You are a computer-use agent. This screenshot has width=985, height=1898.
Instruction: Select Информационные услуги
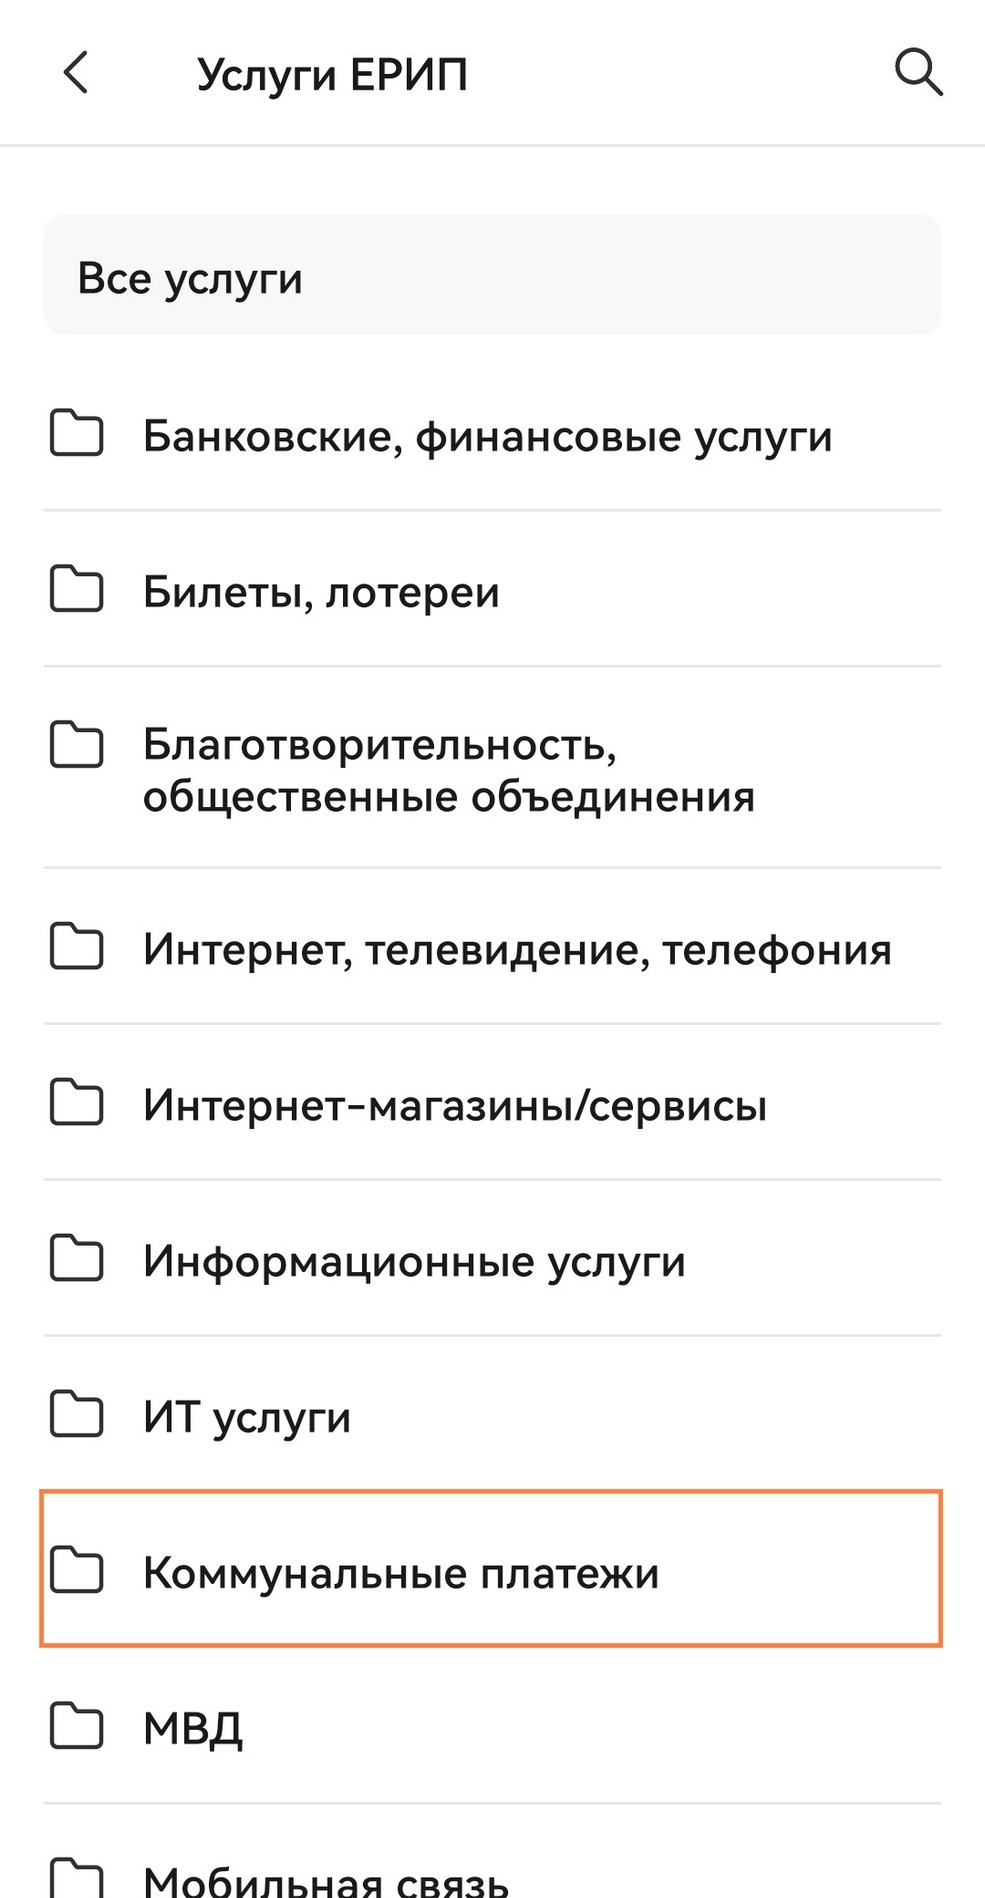pos(414,1261)
